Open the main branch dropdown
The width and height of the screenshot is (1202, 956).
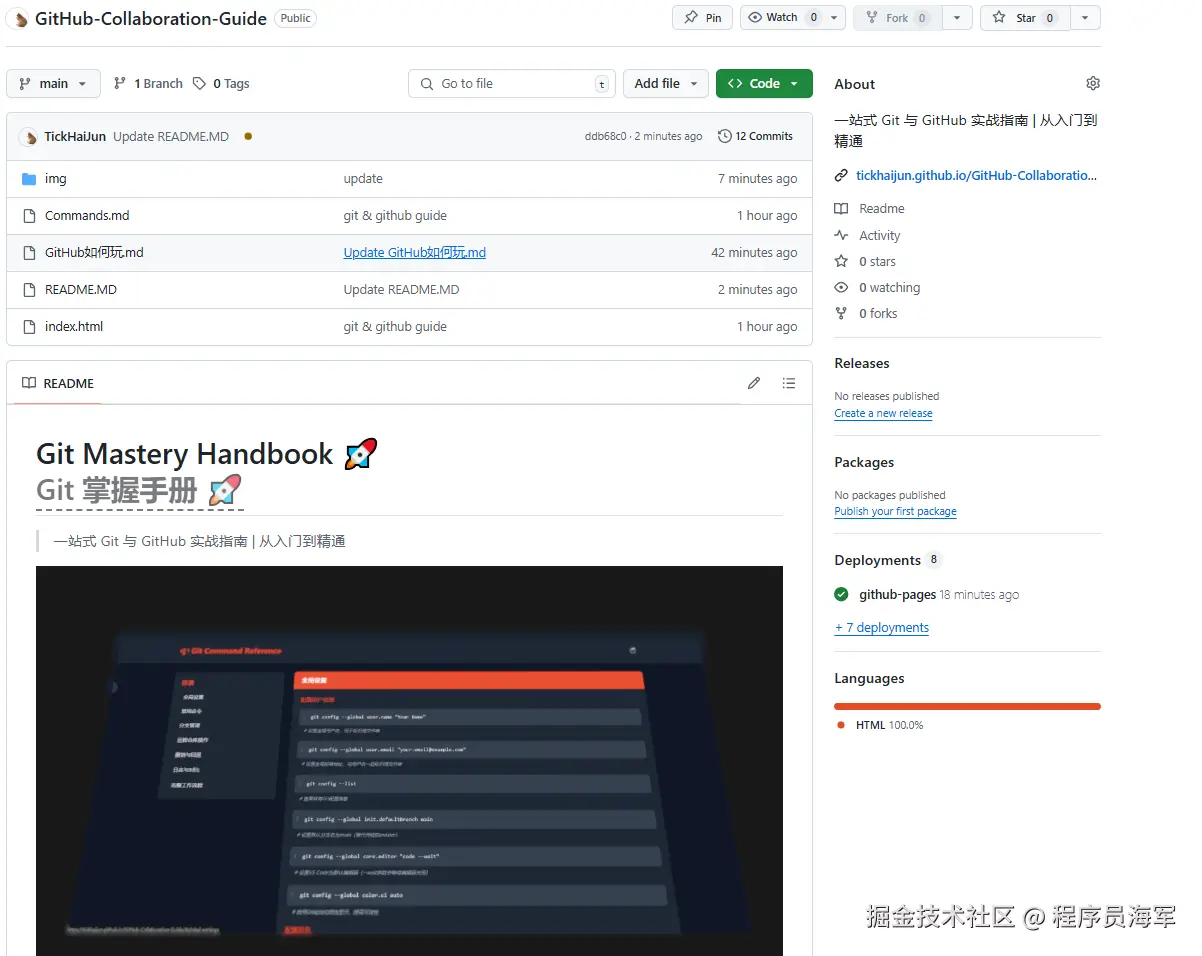coord(53,83)
